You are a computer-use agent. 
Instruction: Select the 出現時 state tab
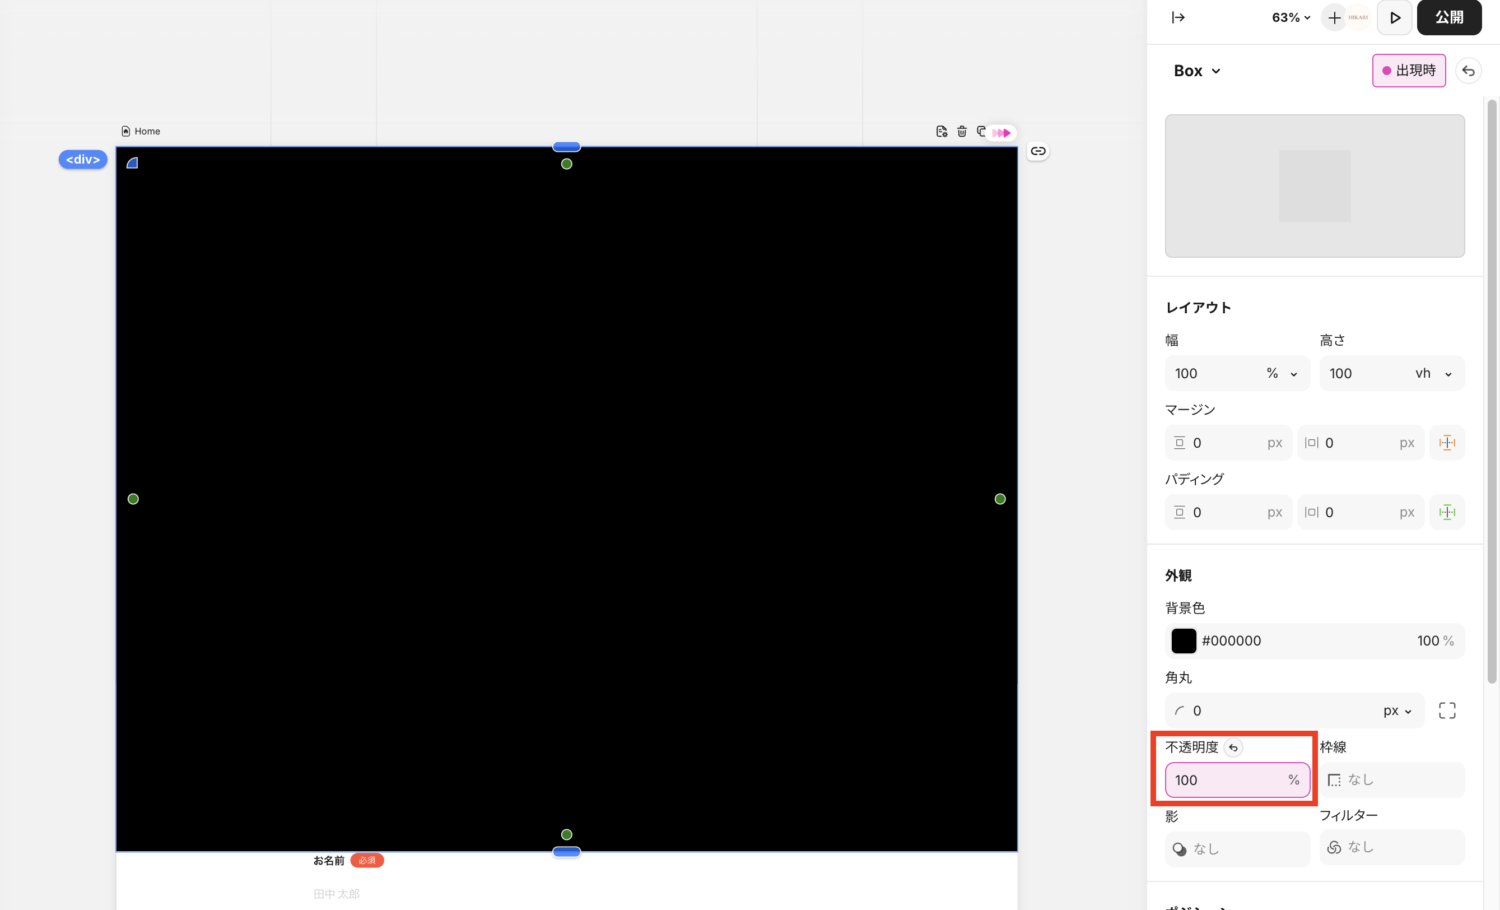1408,71
